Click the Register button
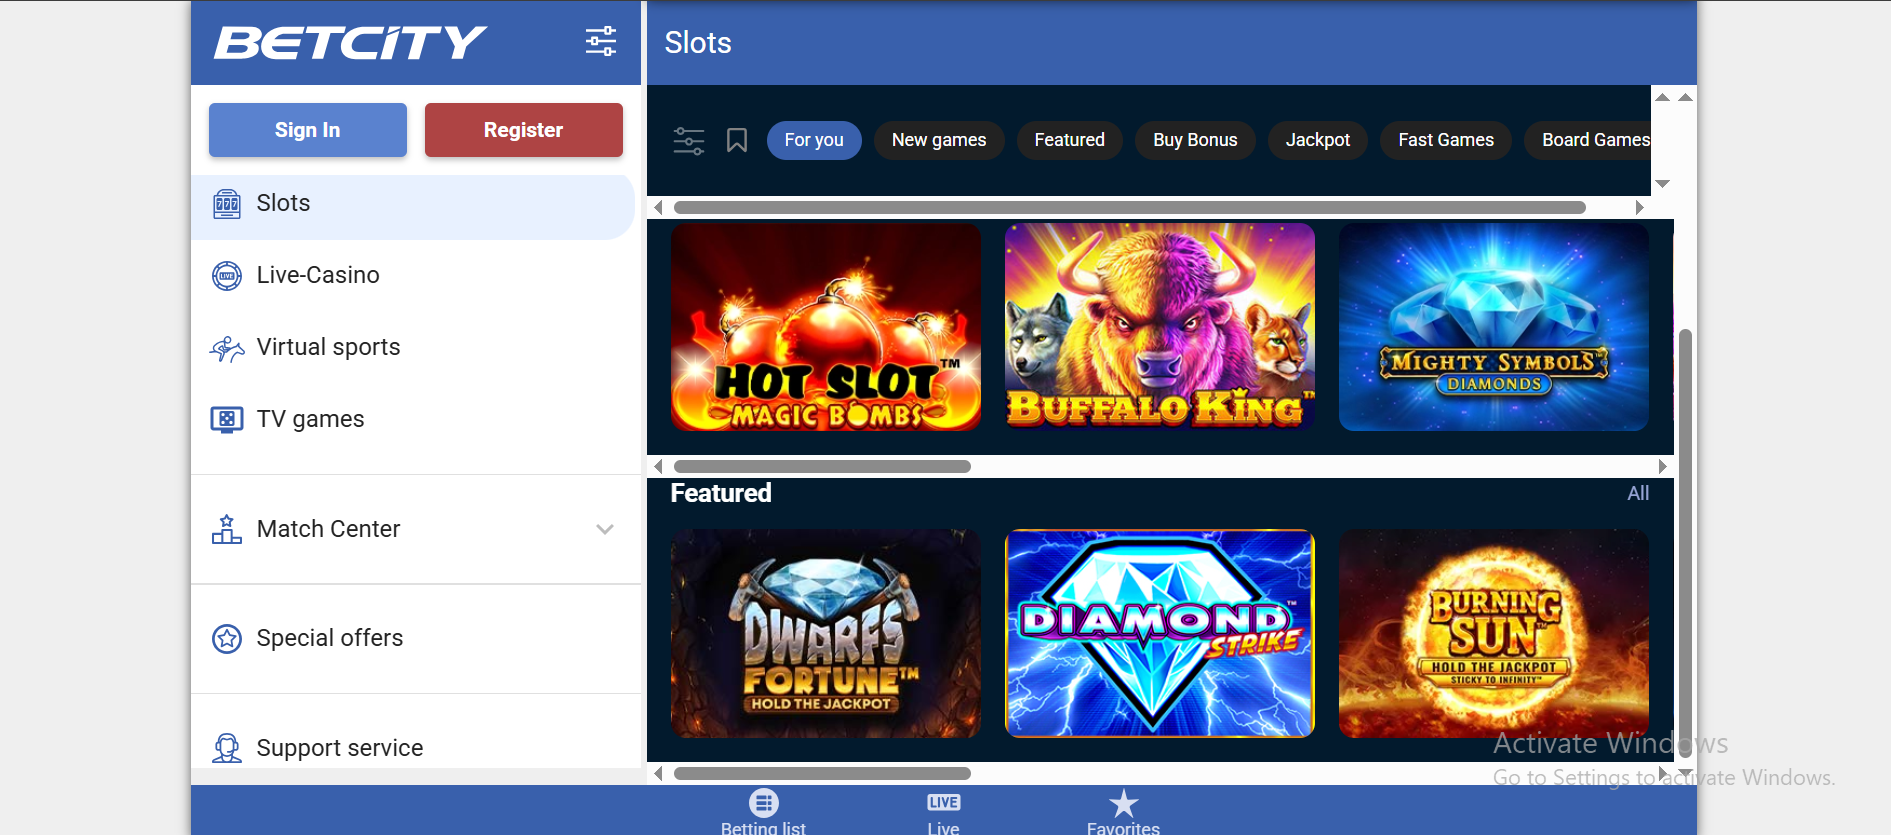 (x=524, y=130)
